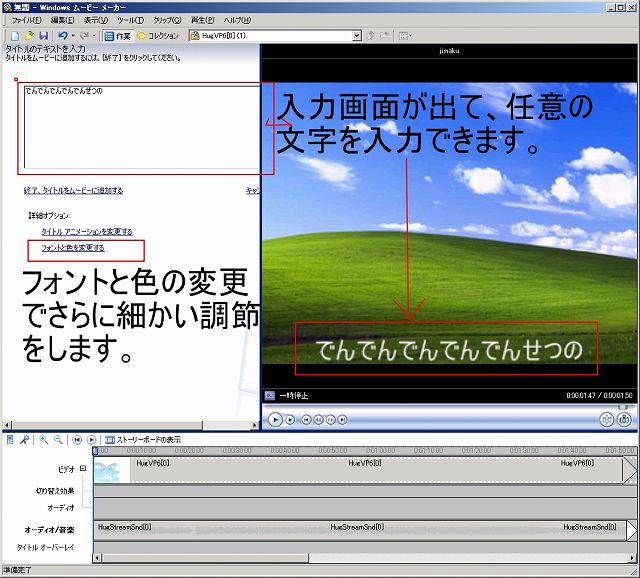Open the ヘルプ(H) menu
Viewport: 640px width, 578px height.
(237, 20)
